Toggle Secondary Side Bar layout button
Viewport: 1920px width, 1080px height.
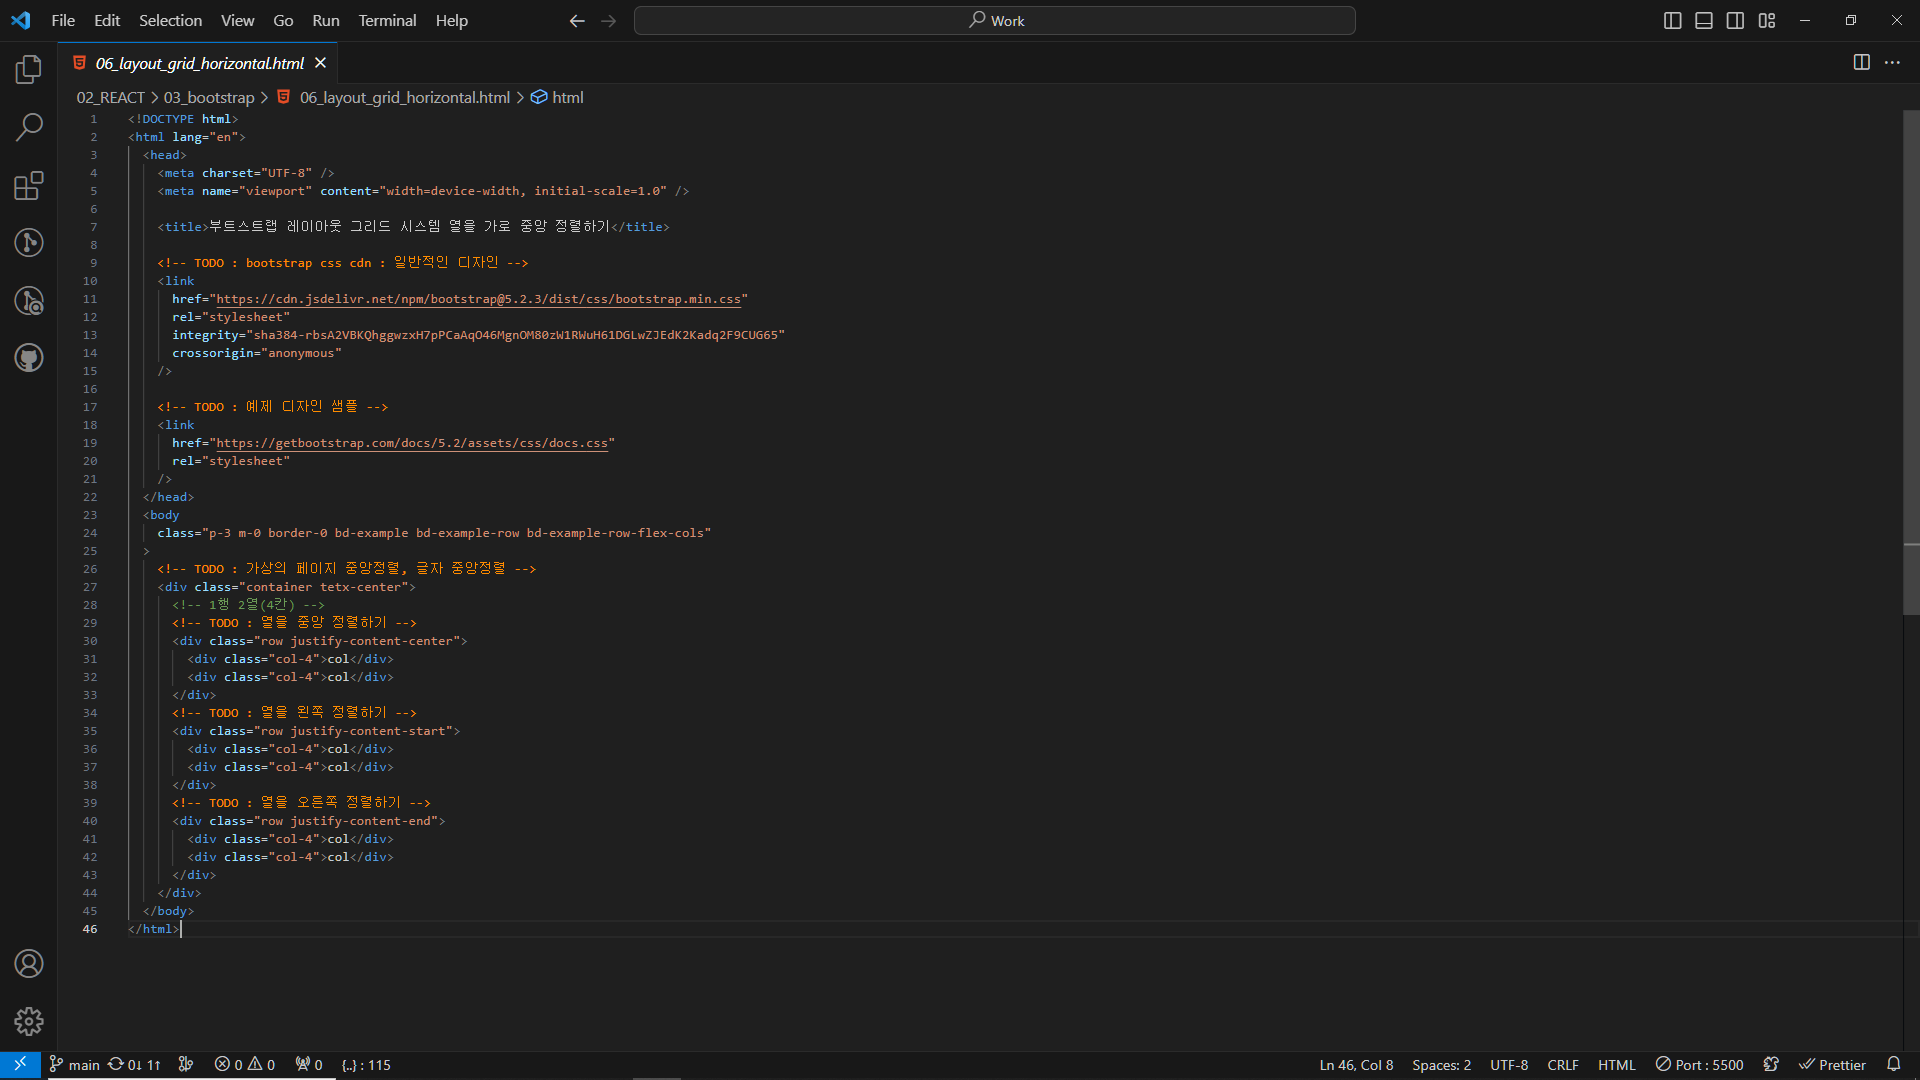[1735, 20]
